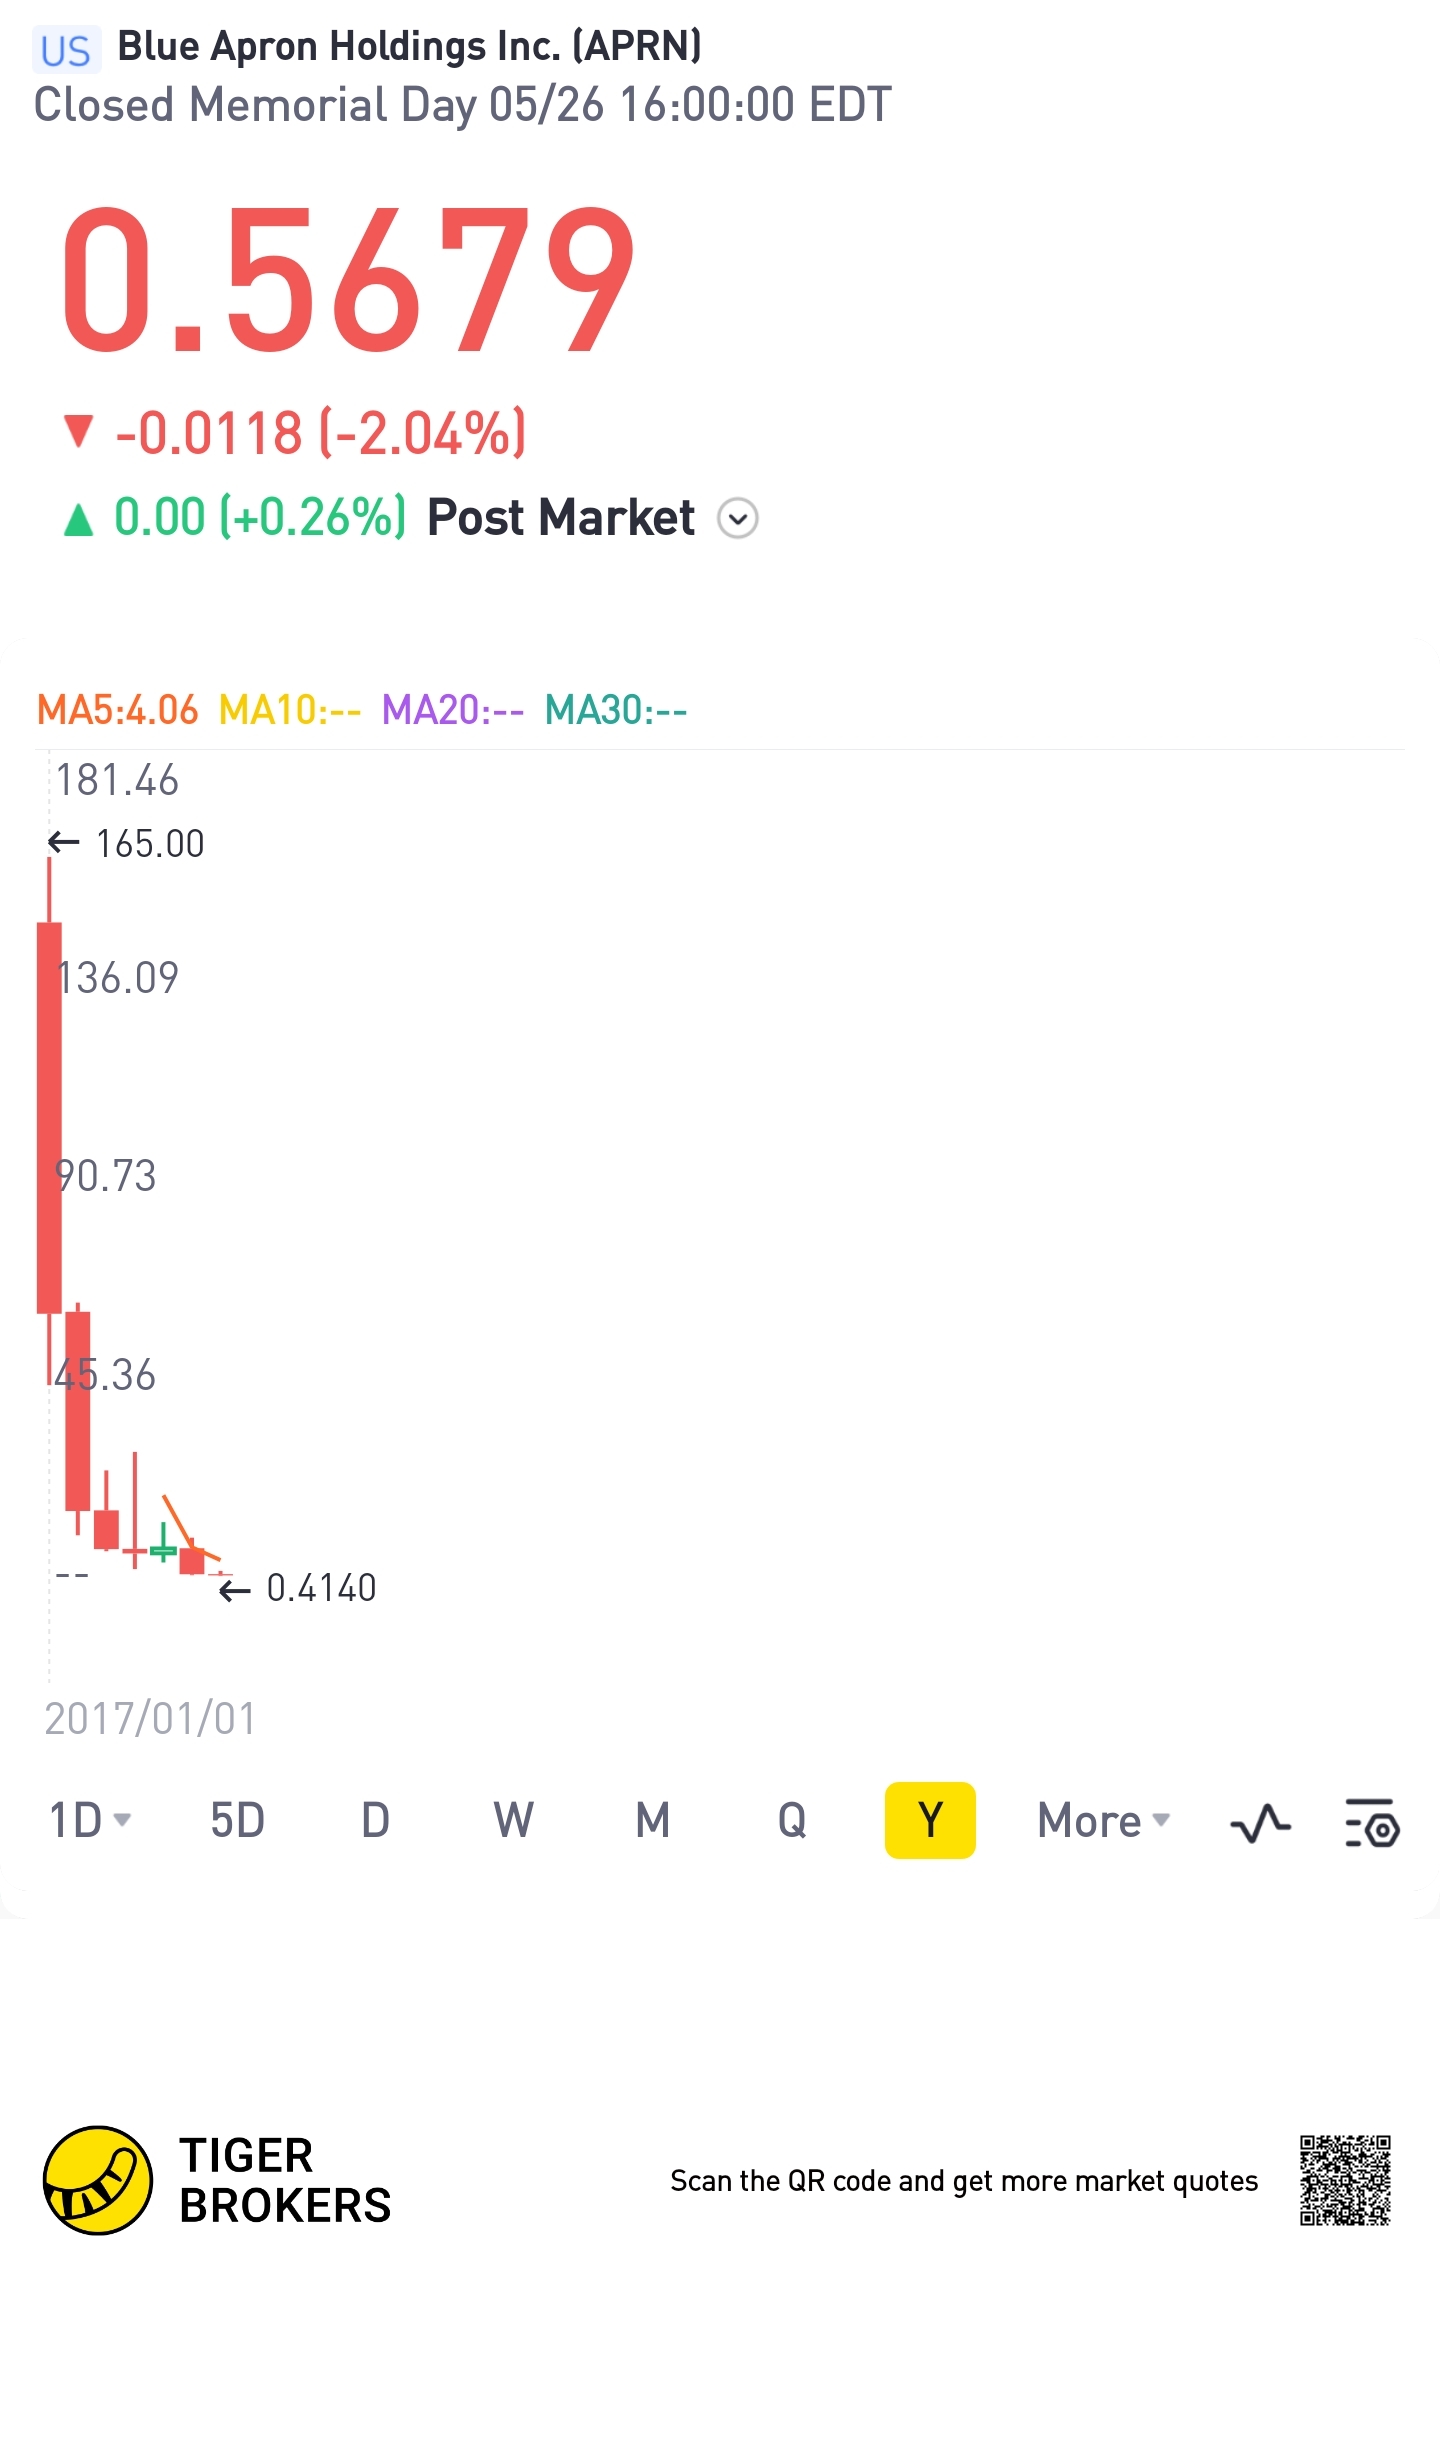
Task: Tap the US market badge
Action: (x=66, y=50)
